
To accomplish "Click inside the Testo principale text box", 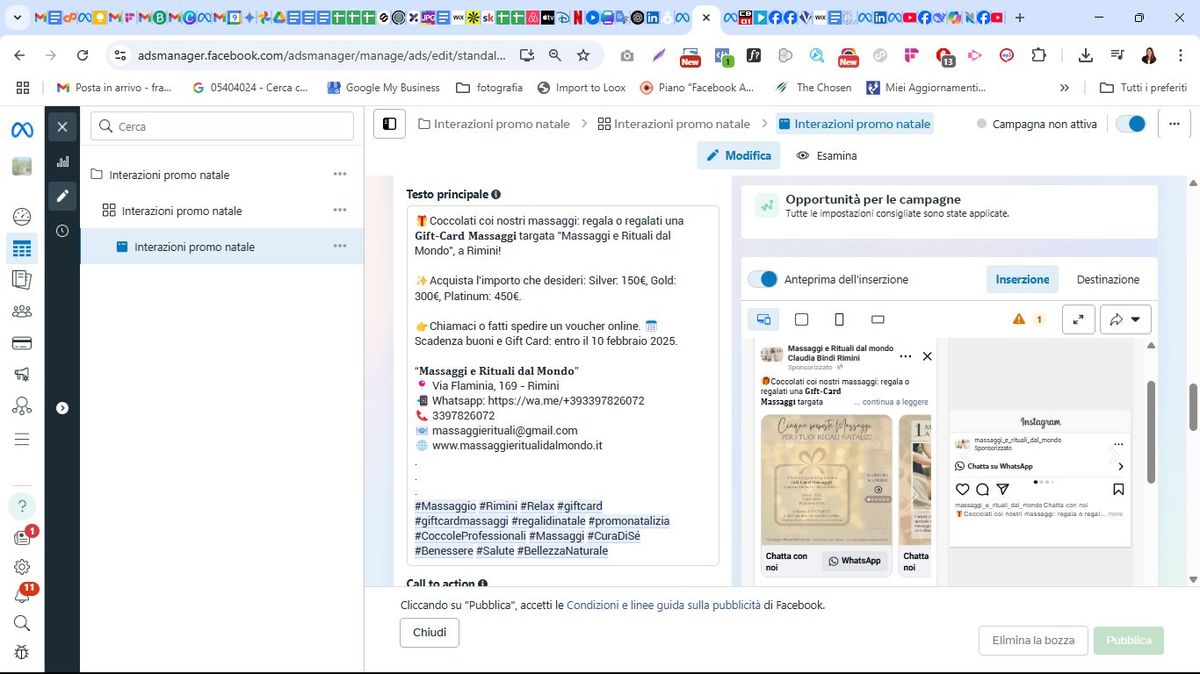I will click(x=563, y=385).
